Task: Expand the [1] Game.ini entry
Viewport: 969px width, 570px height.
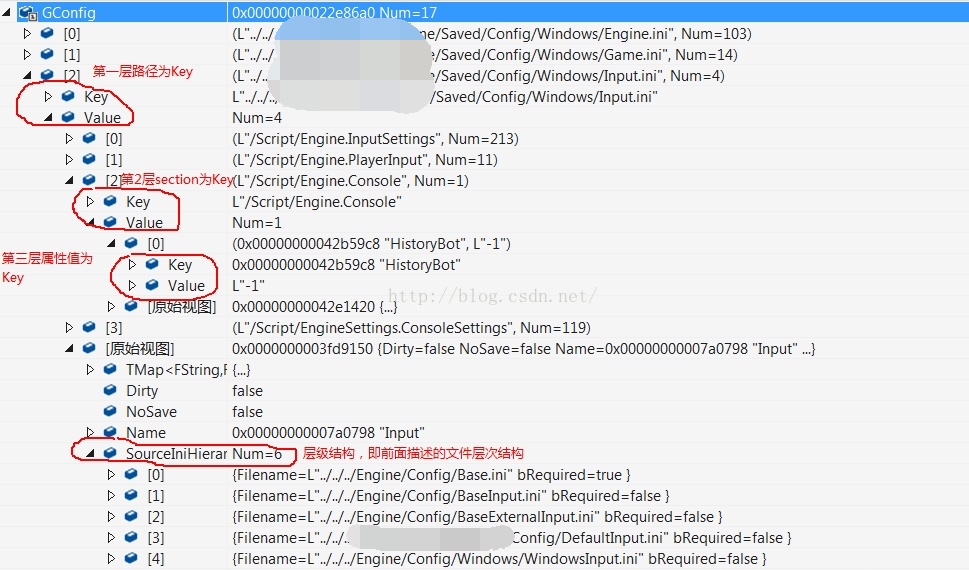Action: tap(27, 54)
